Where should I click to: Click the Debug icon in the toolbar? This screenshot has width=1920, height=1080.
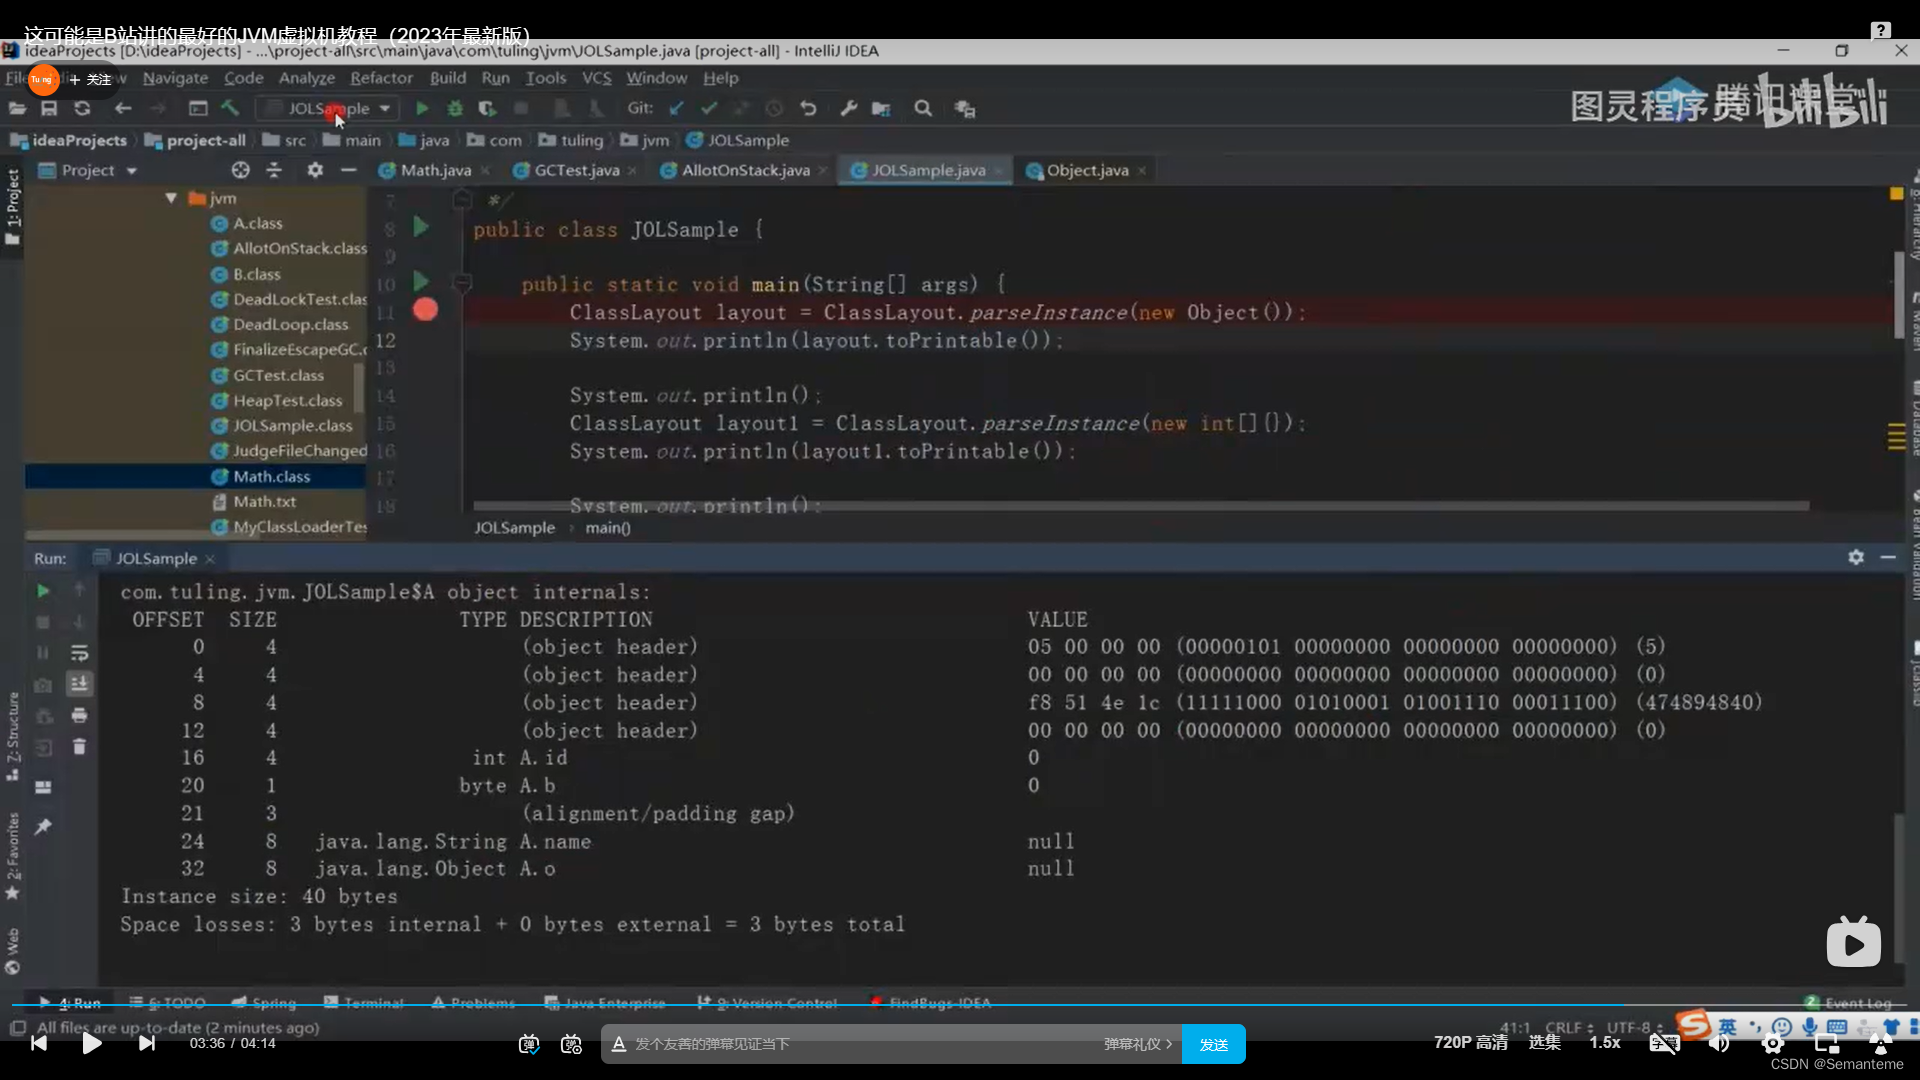click(455, 108)
